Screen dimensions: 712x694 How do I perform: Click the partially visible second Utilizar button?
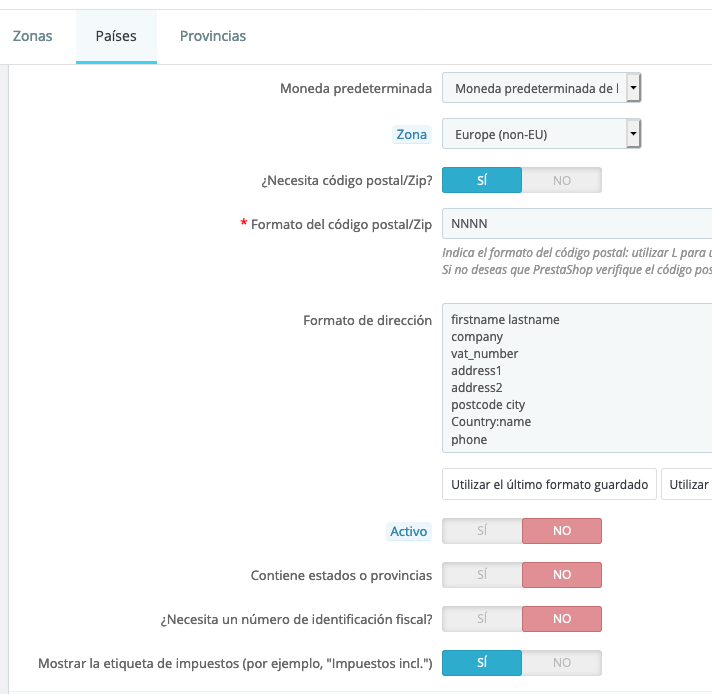(687, 485)
